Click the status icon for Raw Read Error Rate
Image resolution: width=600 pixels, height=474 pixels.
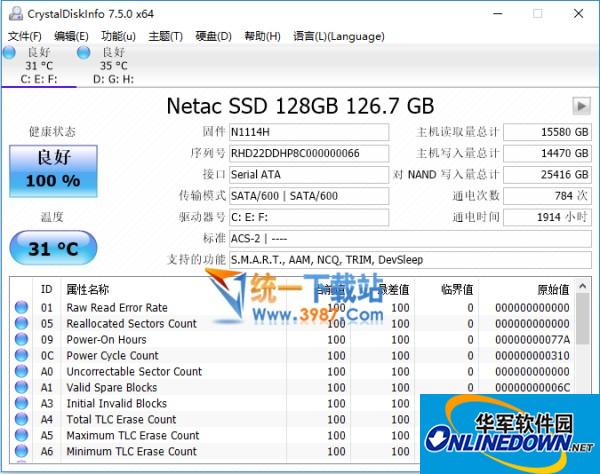[21, 308]
